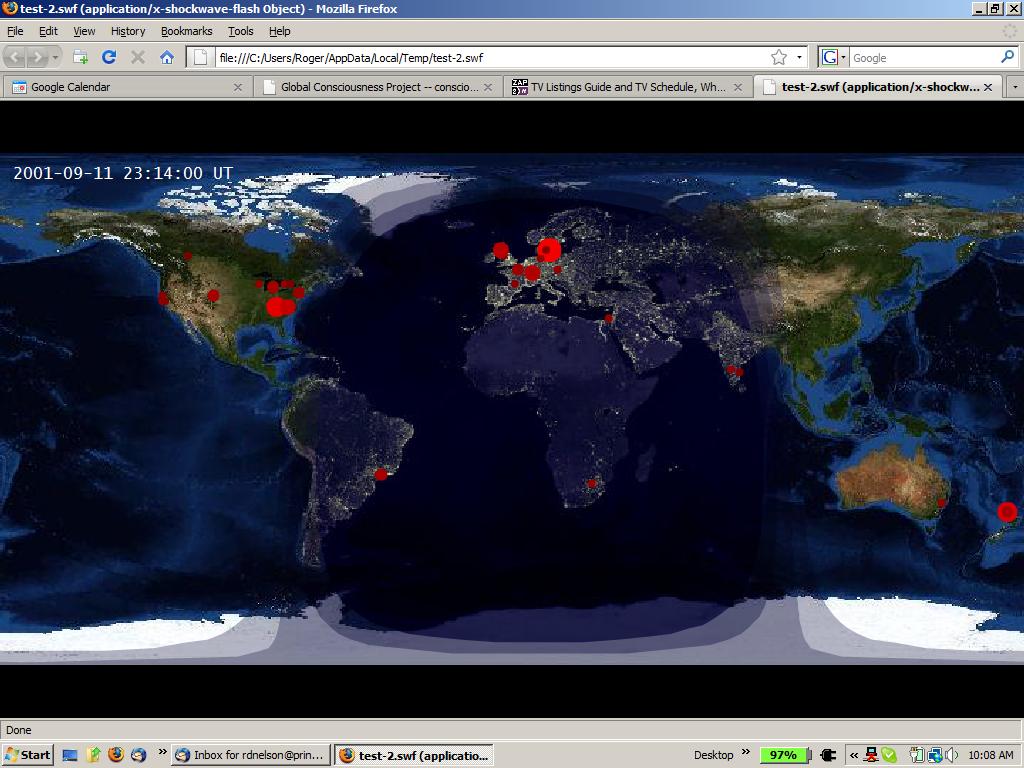Open the list all tabs dropdown
1024x768 pixels.
pyautogui.click(x=1014, y=87)
